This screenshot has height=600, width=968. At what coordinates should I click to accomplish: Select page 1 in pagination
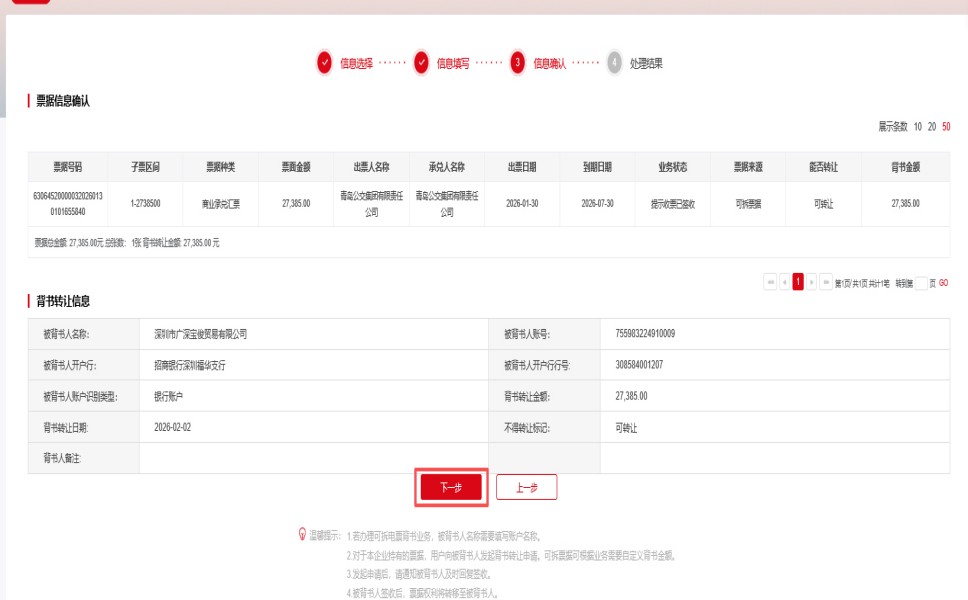(798, 282)
